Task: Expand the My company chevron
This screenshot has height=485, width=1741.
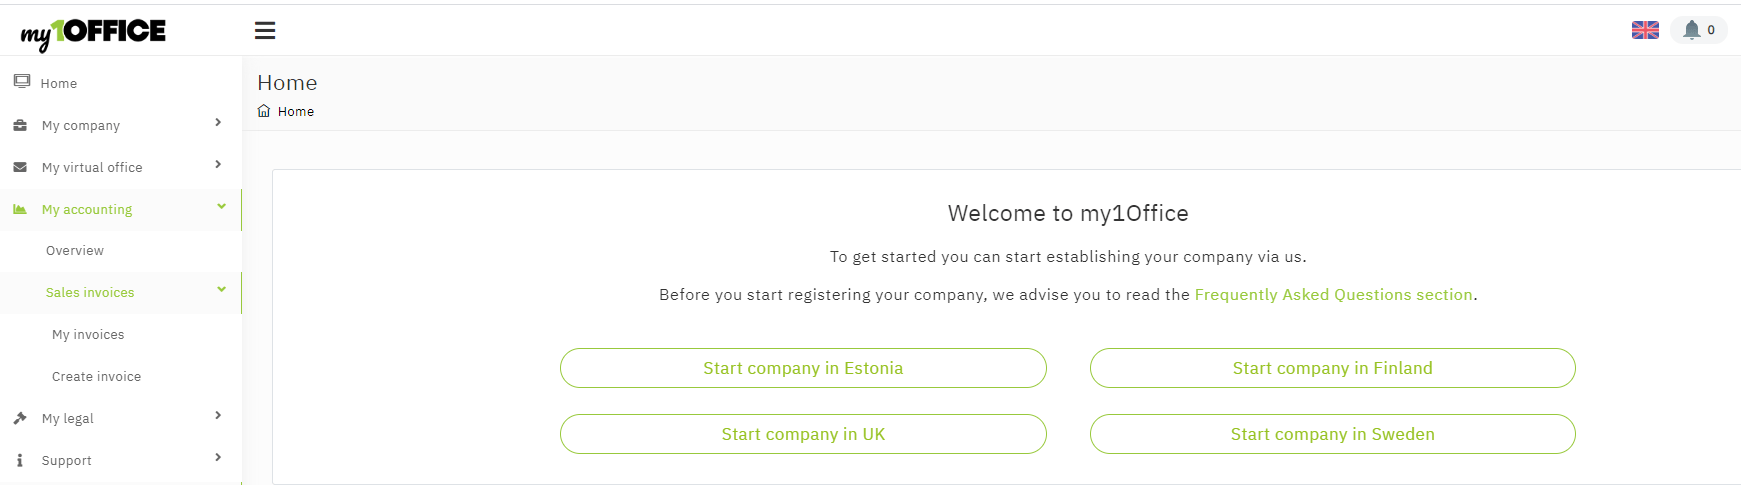Action: (218, 123)
